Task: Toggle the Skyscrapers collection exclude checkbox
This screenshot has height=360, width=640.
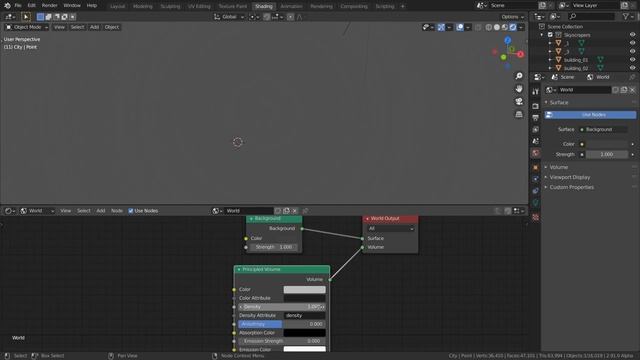Action: (550, 35)
